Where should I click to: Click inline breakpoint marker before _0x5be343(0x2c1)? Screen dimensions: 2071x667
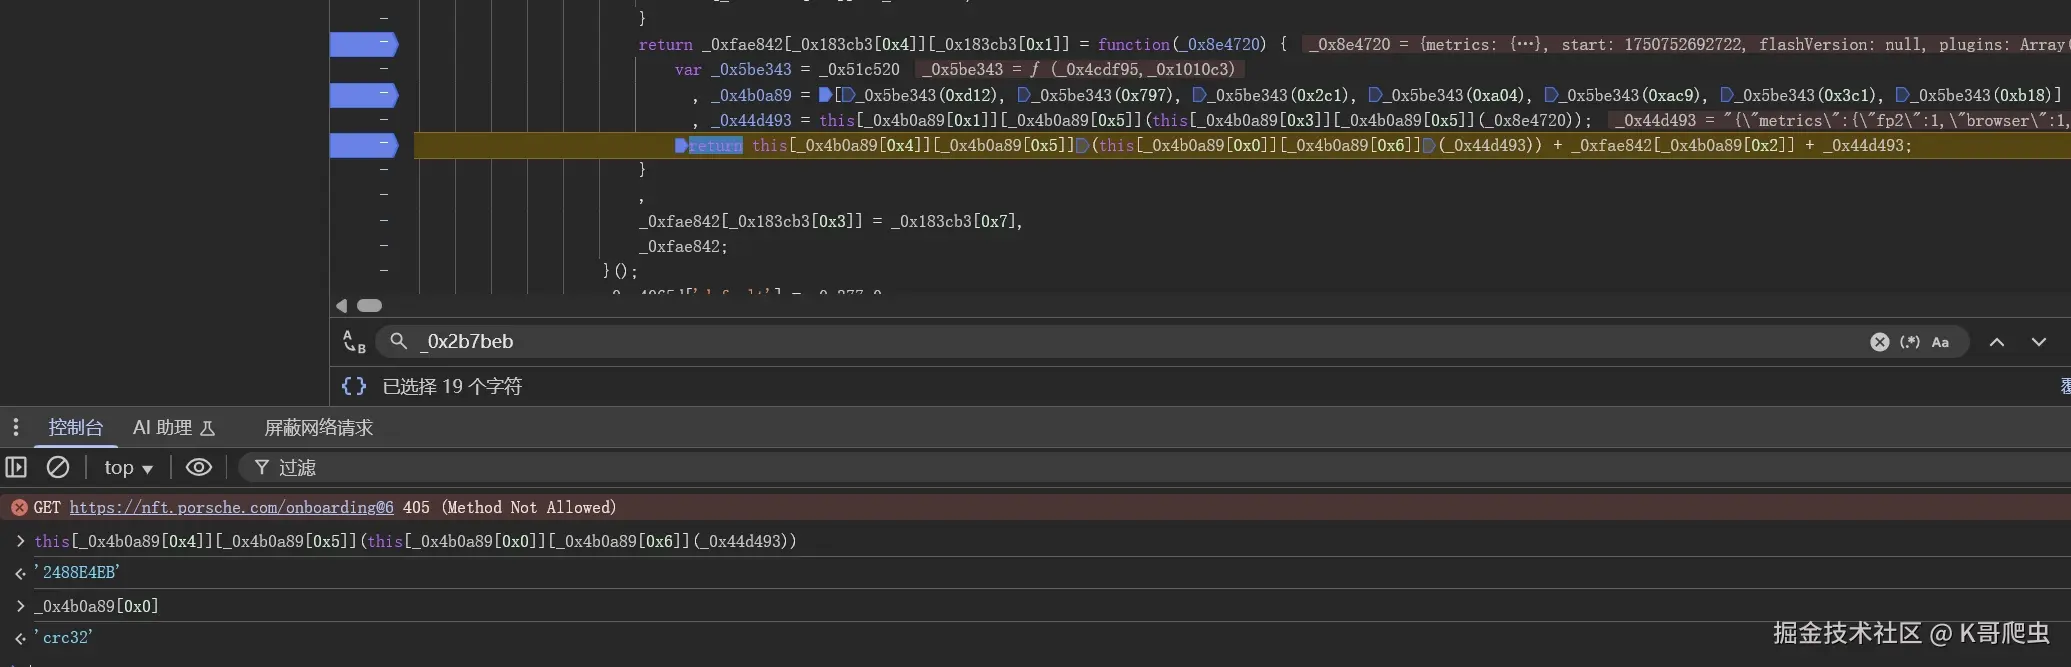coord(1199,95)
